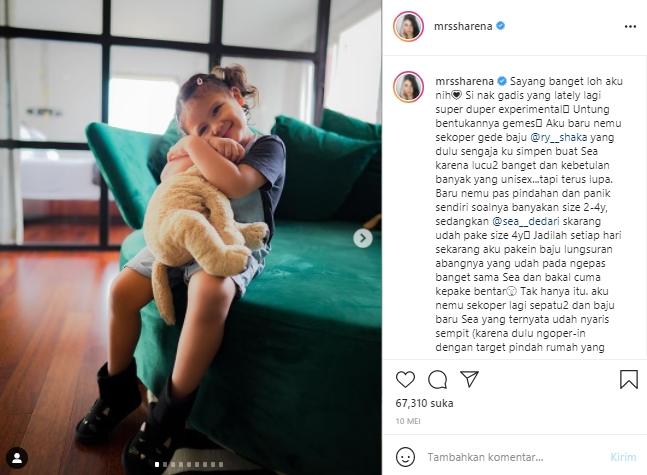Click the verified badge beside header username
This screenshot has height=475, width=647.
pos(501,26)
